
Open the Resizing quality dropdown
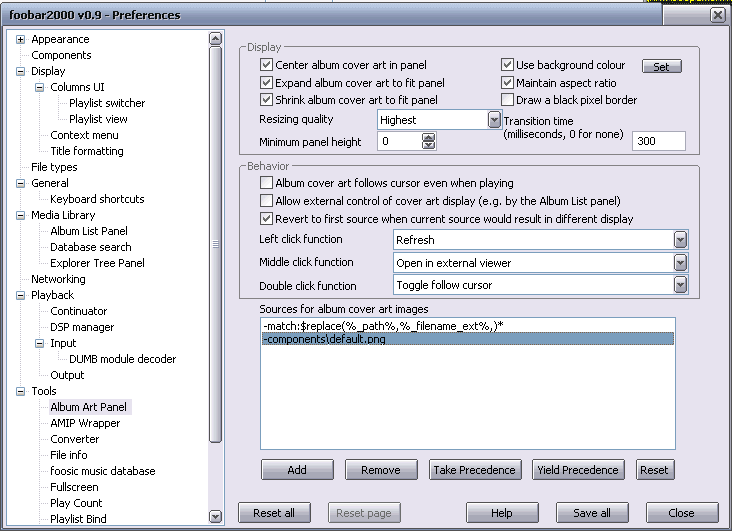(494, 120)
